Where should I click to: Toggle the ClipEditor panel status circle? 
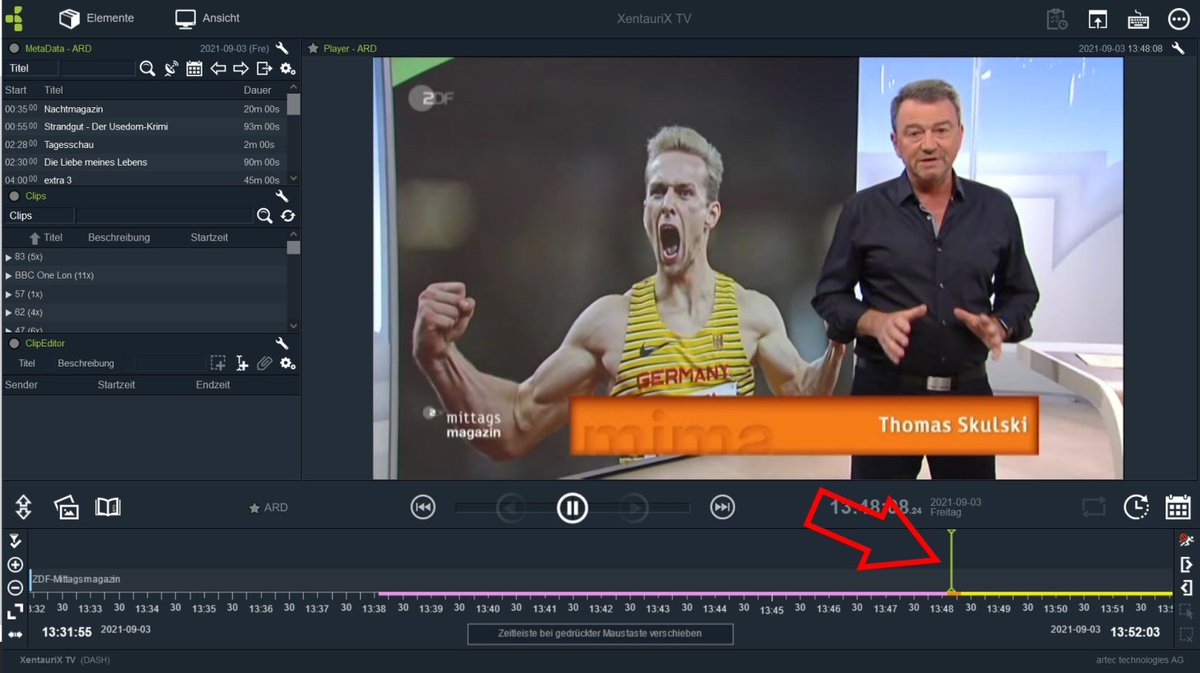pos(14,343)
